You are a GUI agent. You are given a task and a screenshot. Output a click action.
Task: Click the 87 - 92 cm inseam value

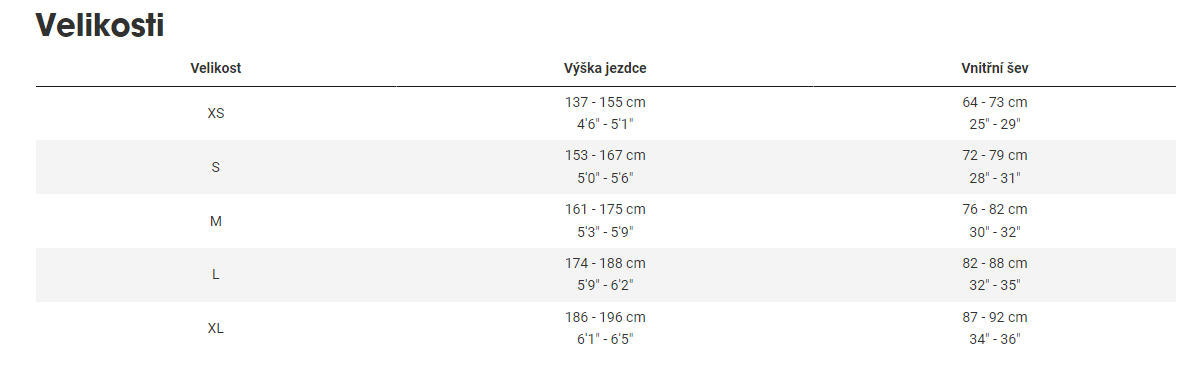[995, 317]
